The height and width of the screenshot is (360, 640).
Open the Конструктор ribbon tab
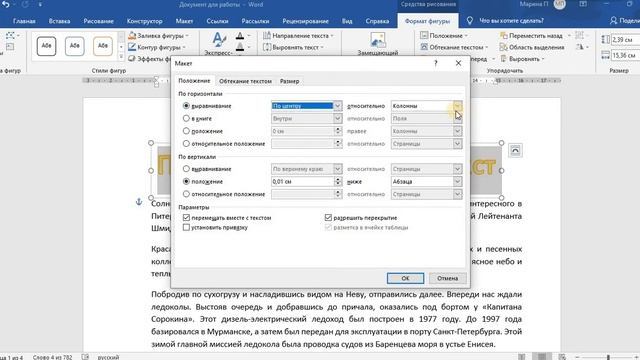point(144,21)
